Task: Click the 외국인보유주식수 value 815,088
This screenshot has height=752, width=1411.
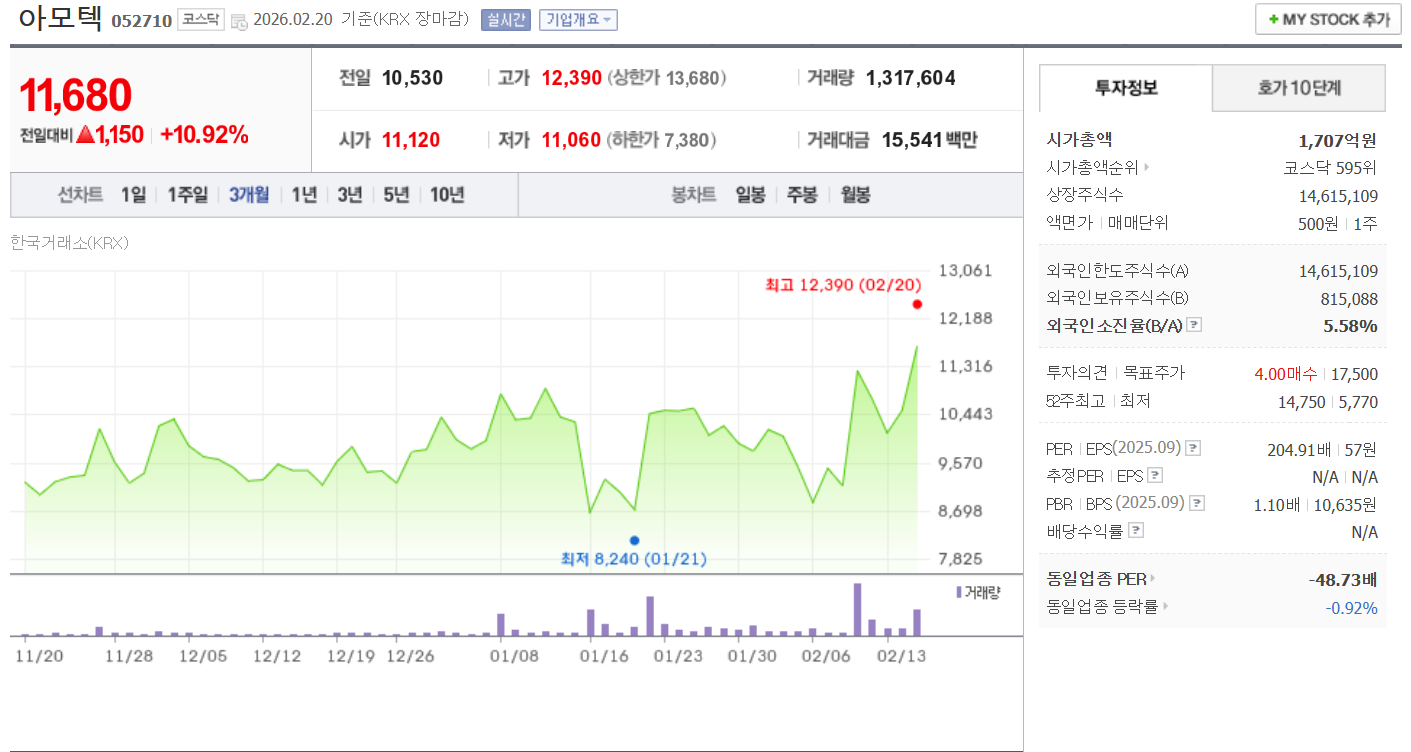Action: (1349, 299)
